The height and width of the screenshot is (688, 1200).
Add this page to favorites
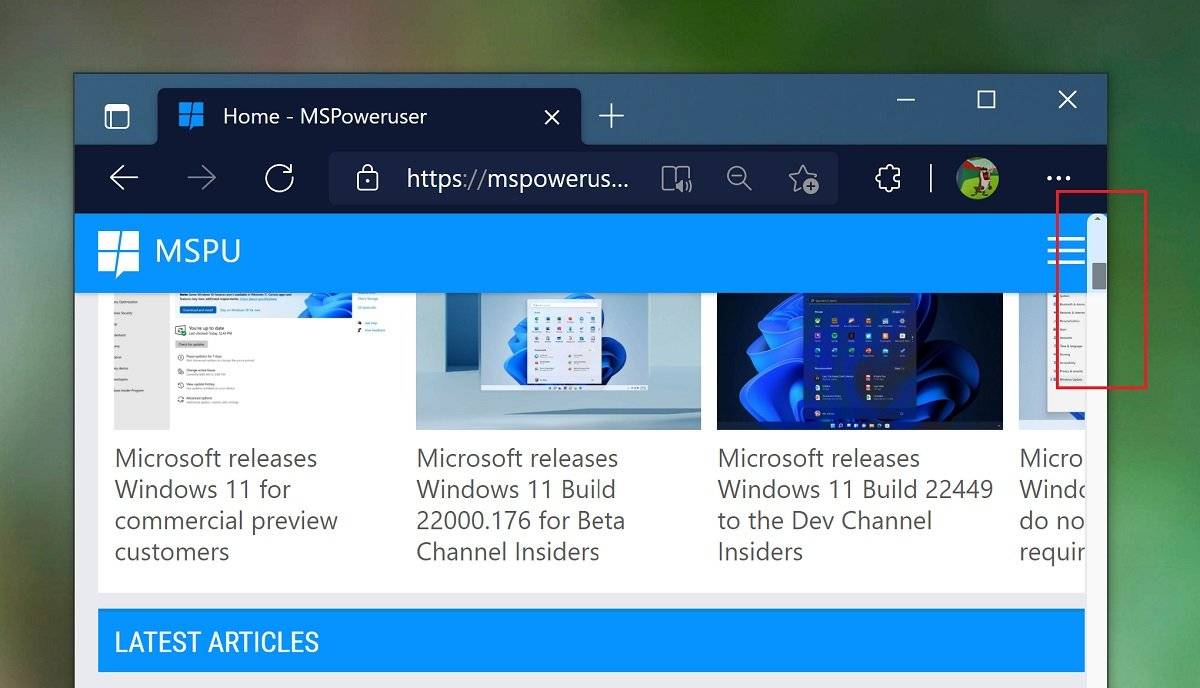coord(803,179)
